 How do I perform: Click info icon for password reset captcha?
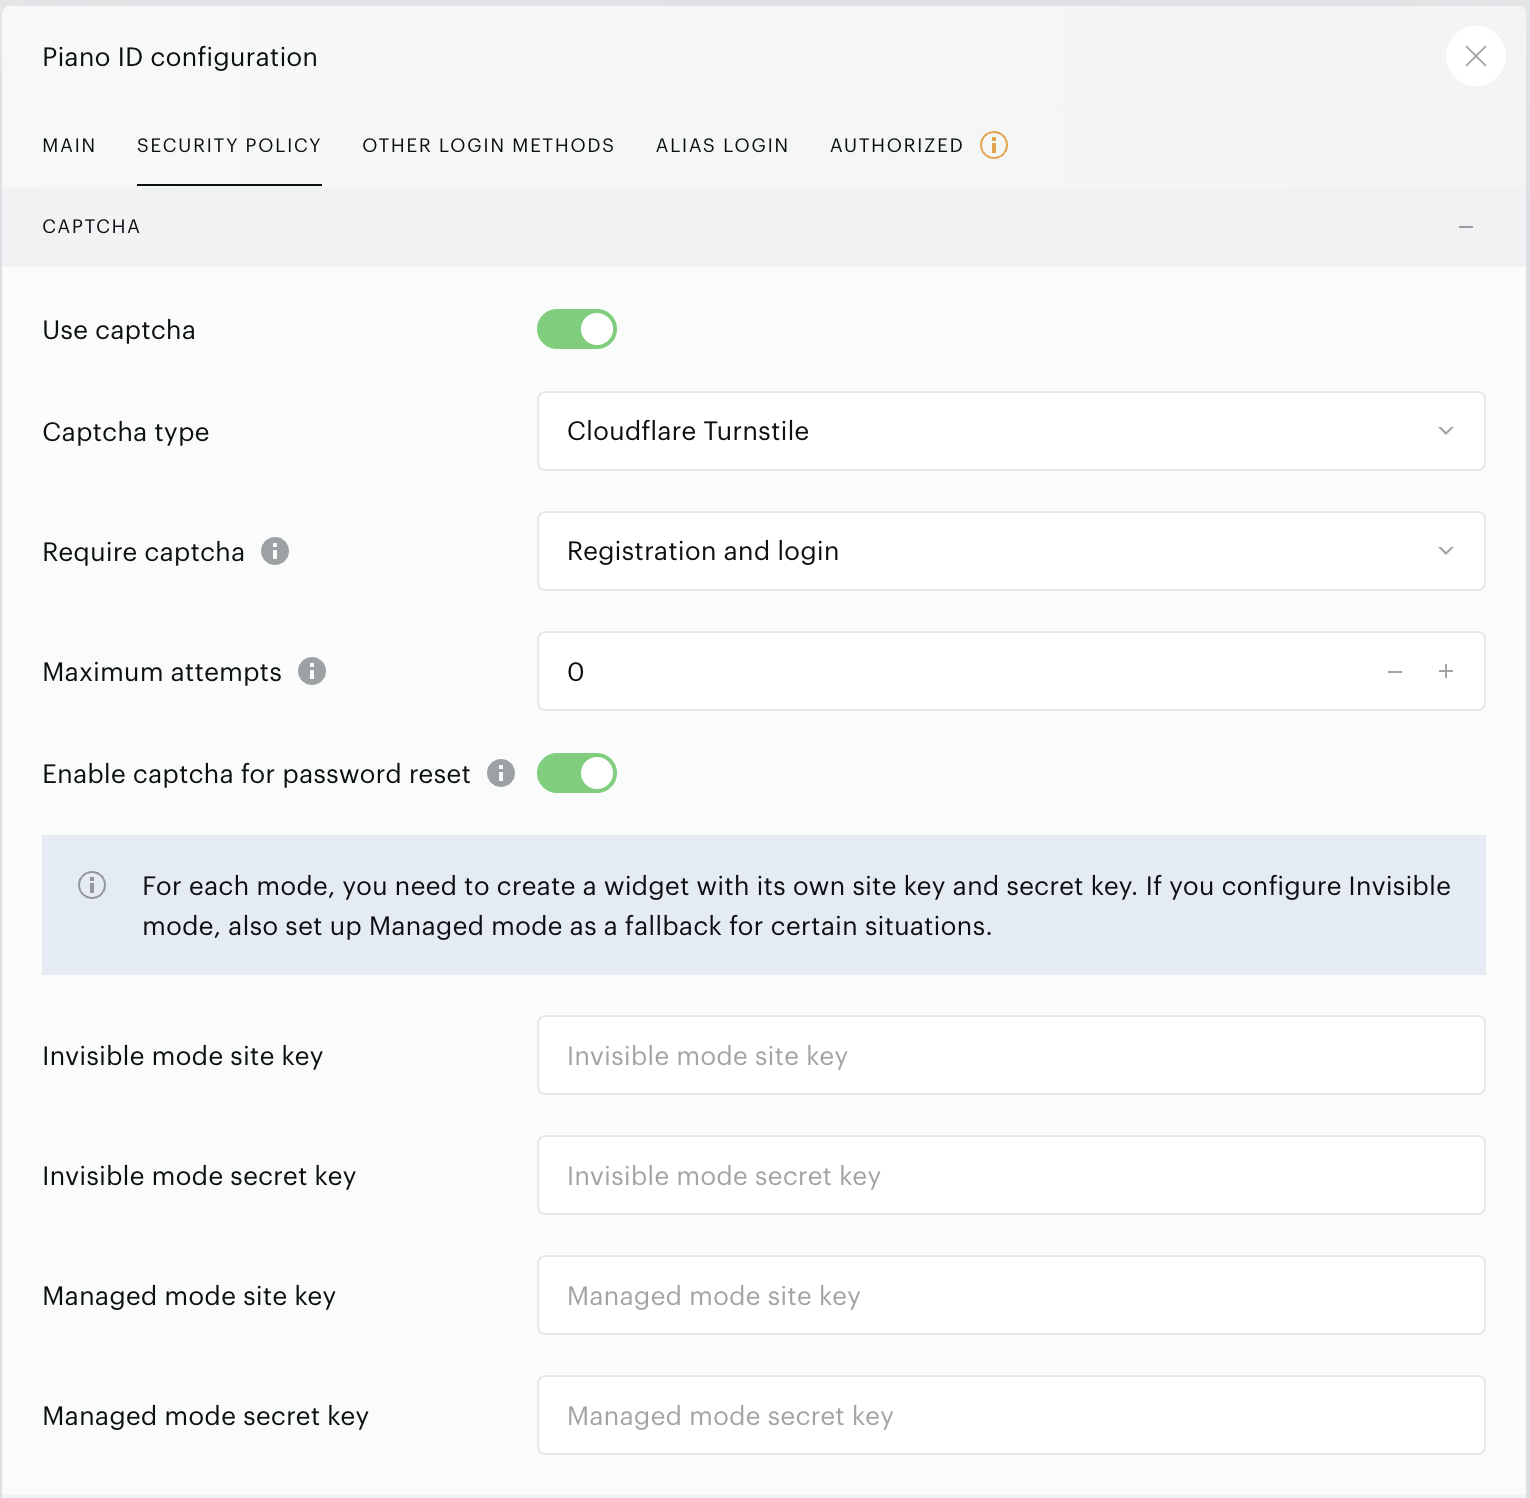[501, 773]
